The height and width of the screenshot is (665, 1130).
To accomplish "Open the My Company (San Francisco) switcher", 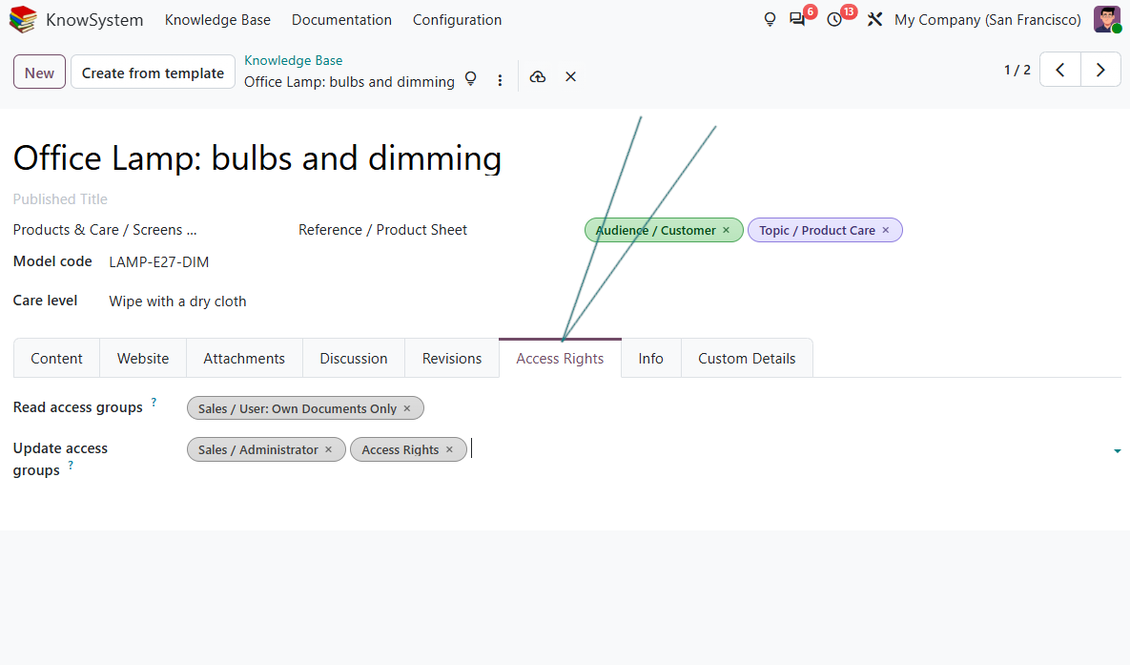I will (987, 19).
